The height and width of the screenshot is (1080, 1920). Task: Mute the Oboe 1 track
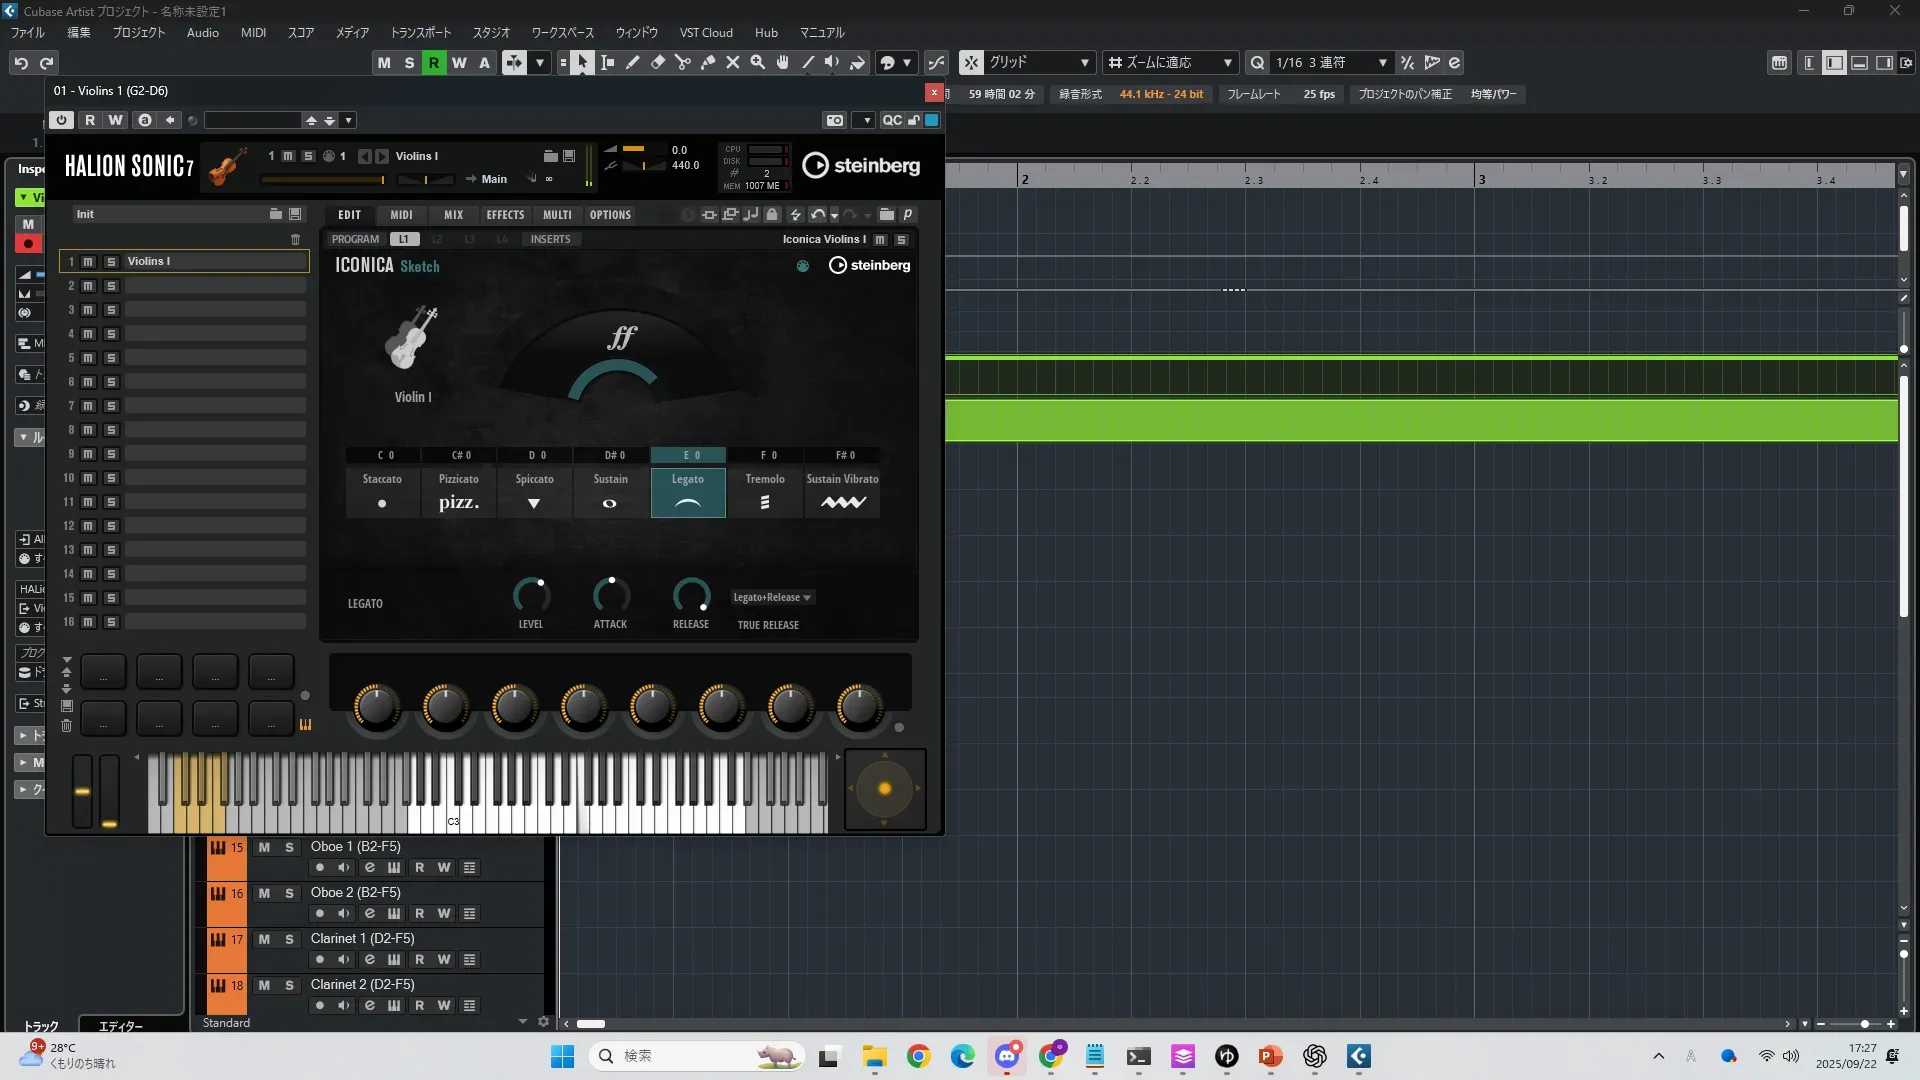(264, 847)
